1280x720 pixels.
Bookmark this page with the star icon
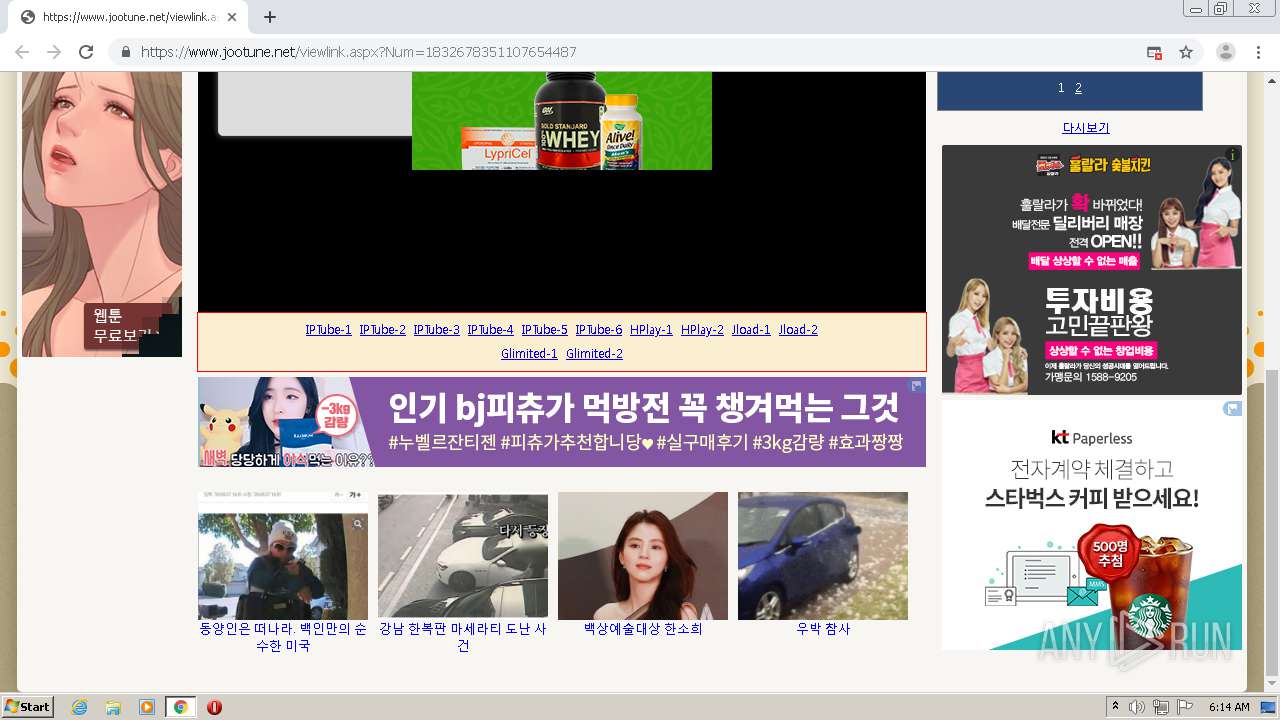(1186, 52)
